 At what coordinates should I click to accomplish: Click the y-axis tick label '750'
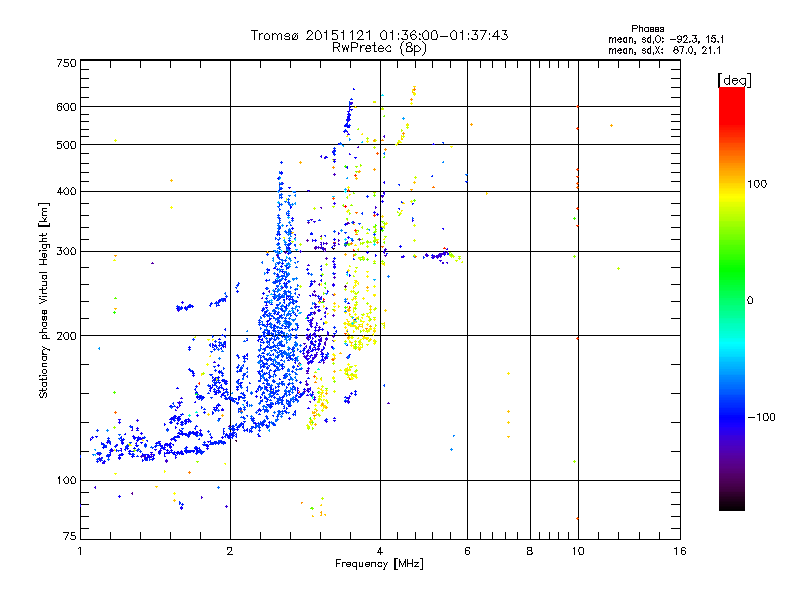click(67, 63)
